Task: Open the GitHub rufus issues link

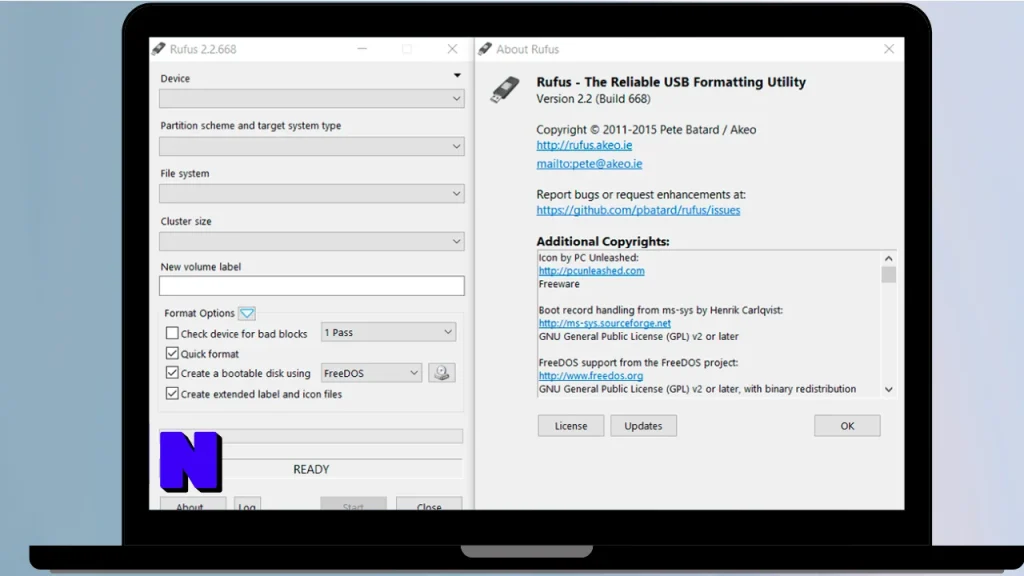Action: [x=638, y=210]
